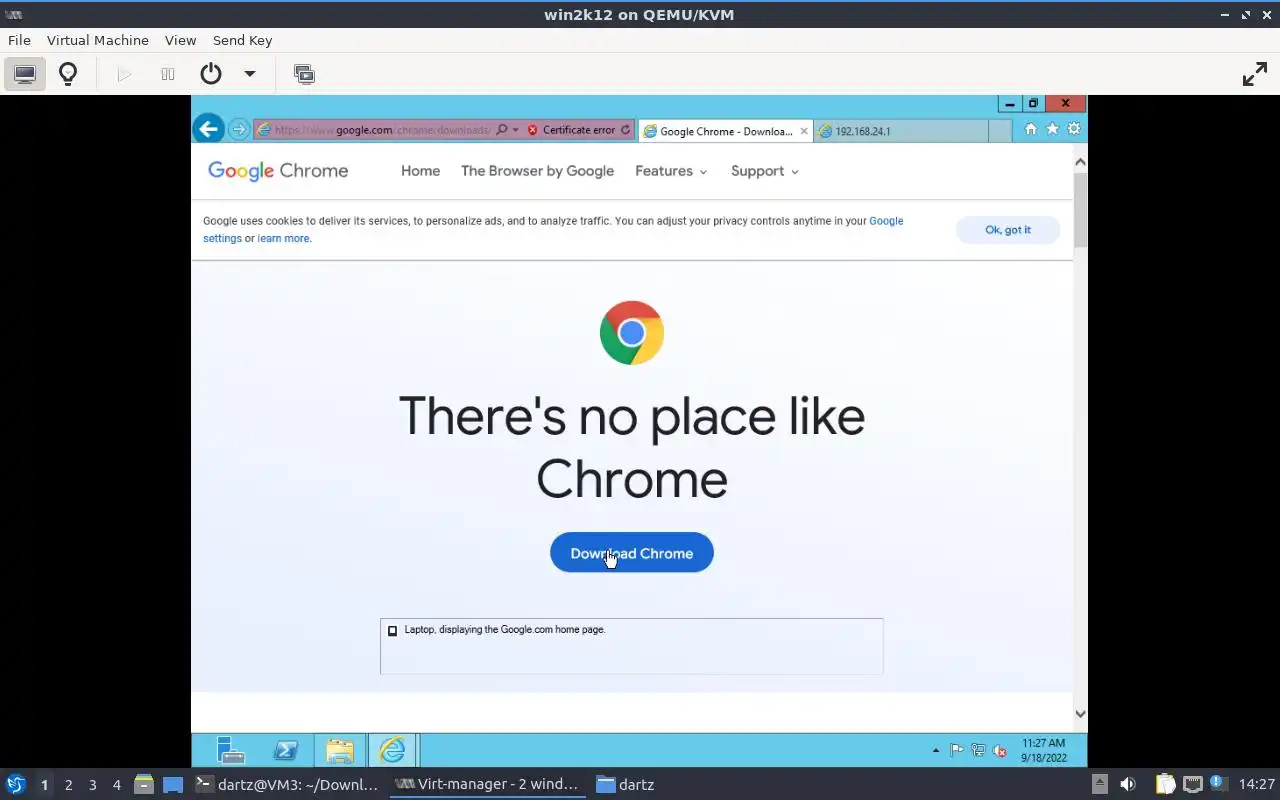This screenshot has width=1280, height=800.
Task: Follow the learn more link
Action: pyautogui.click(x=284, y=238)
